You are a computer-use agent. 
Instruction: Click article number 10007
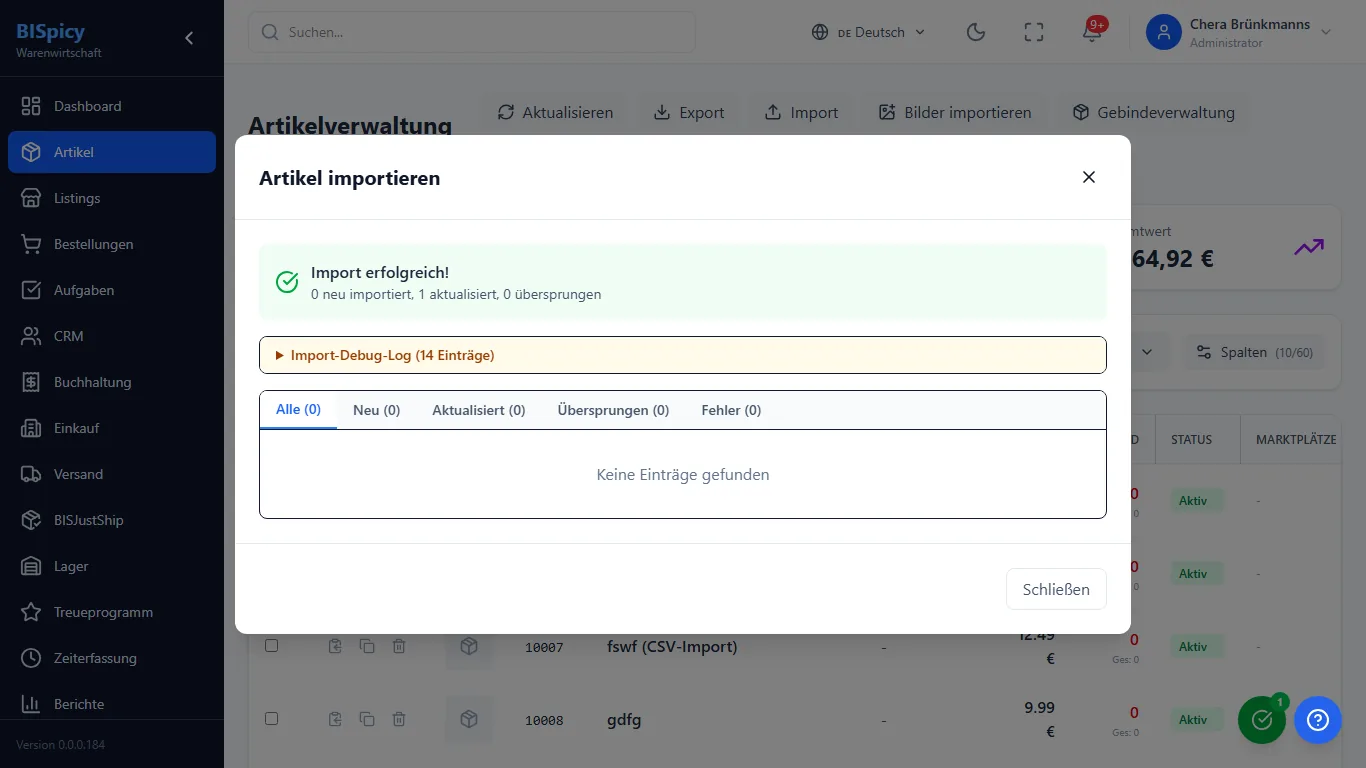coord(544,648)
